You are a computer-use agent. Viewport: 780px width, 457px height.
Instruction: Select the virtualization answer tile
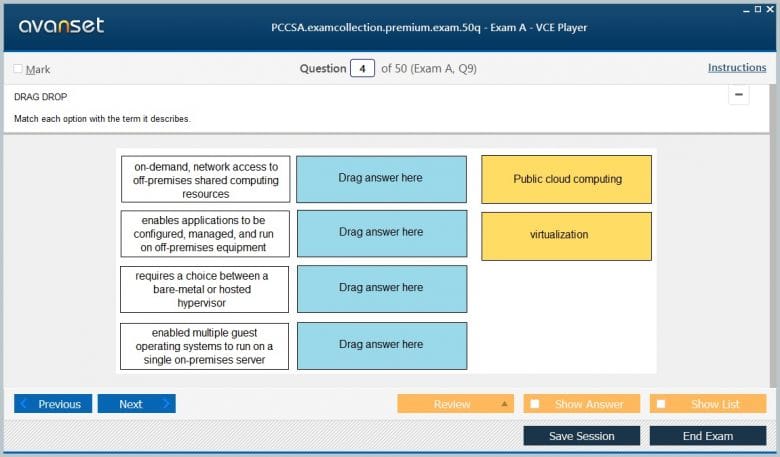tap(566, 236)
